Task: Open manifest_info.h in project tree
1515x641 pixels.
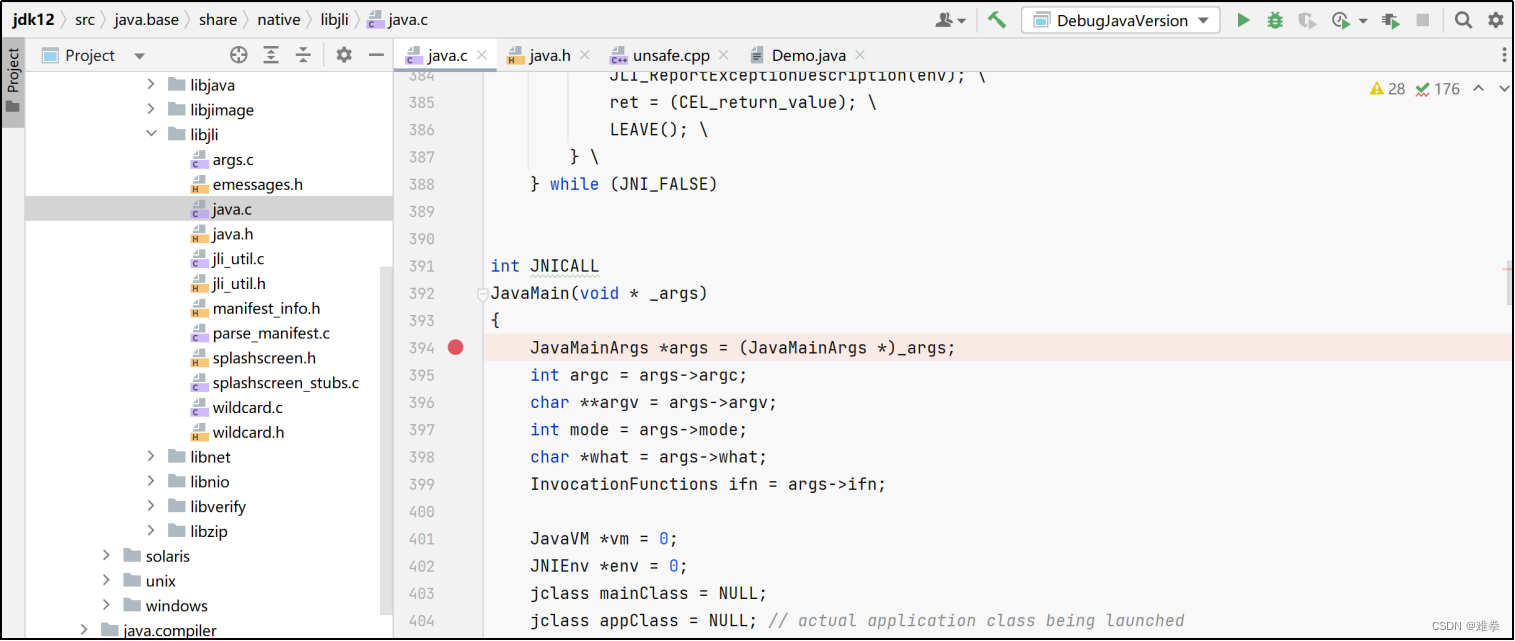Action: (255, 308)
